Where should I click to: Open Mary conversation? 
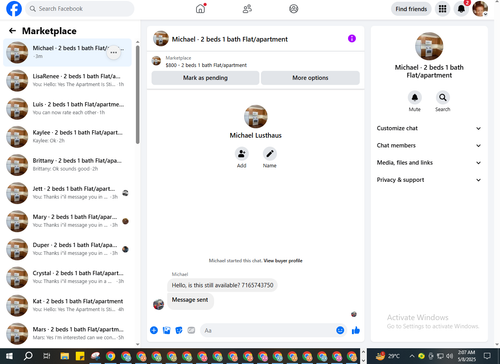(x=67, y=221)
